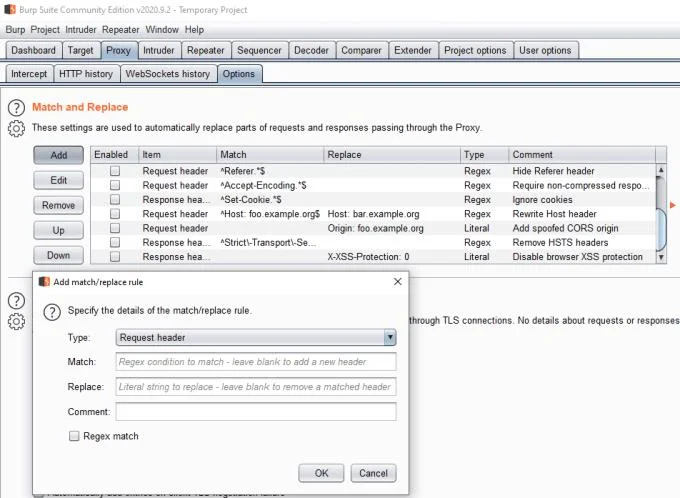Click the orange arrow at table right edge

coord(673,205)
